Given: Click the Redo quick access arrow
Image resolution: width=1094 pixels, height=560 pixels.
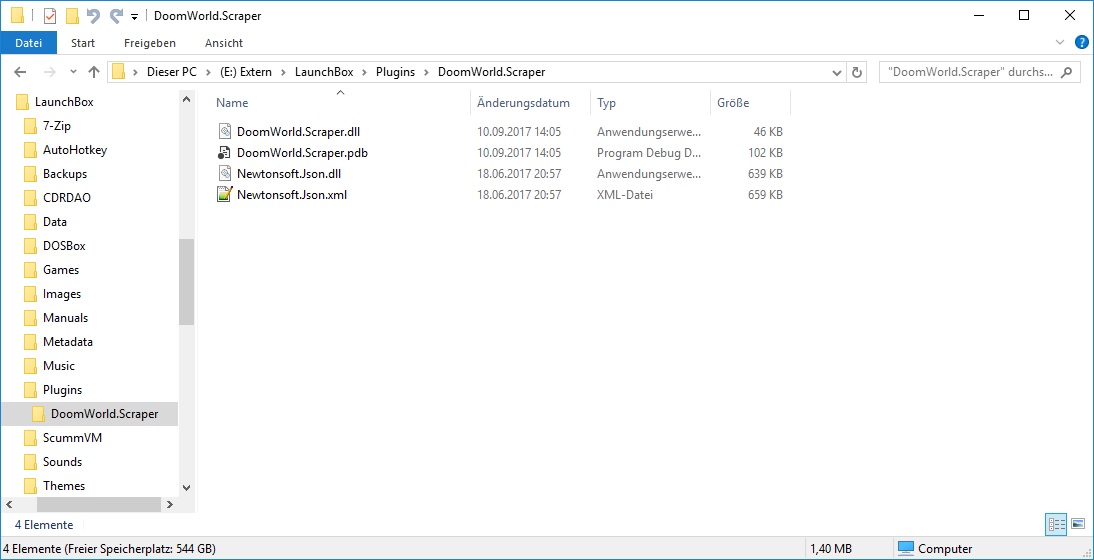Looking at the screenshot, I should pyautogui.click(x=117, y=15).
